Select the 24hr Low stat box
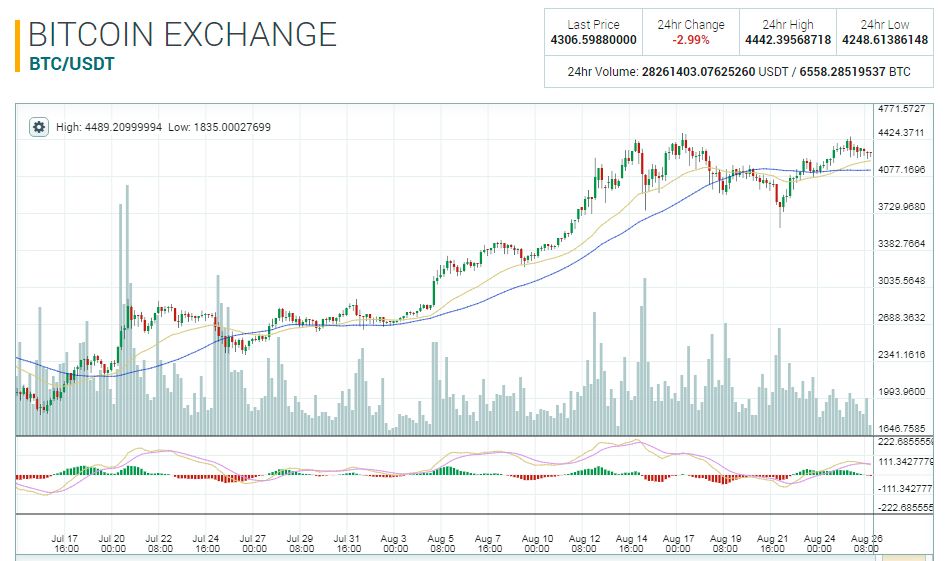The width and height of the screenshot is (949, 561). [x=886, y=32]
